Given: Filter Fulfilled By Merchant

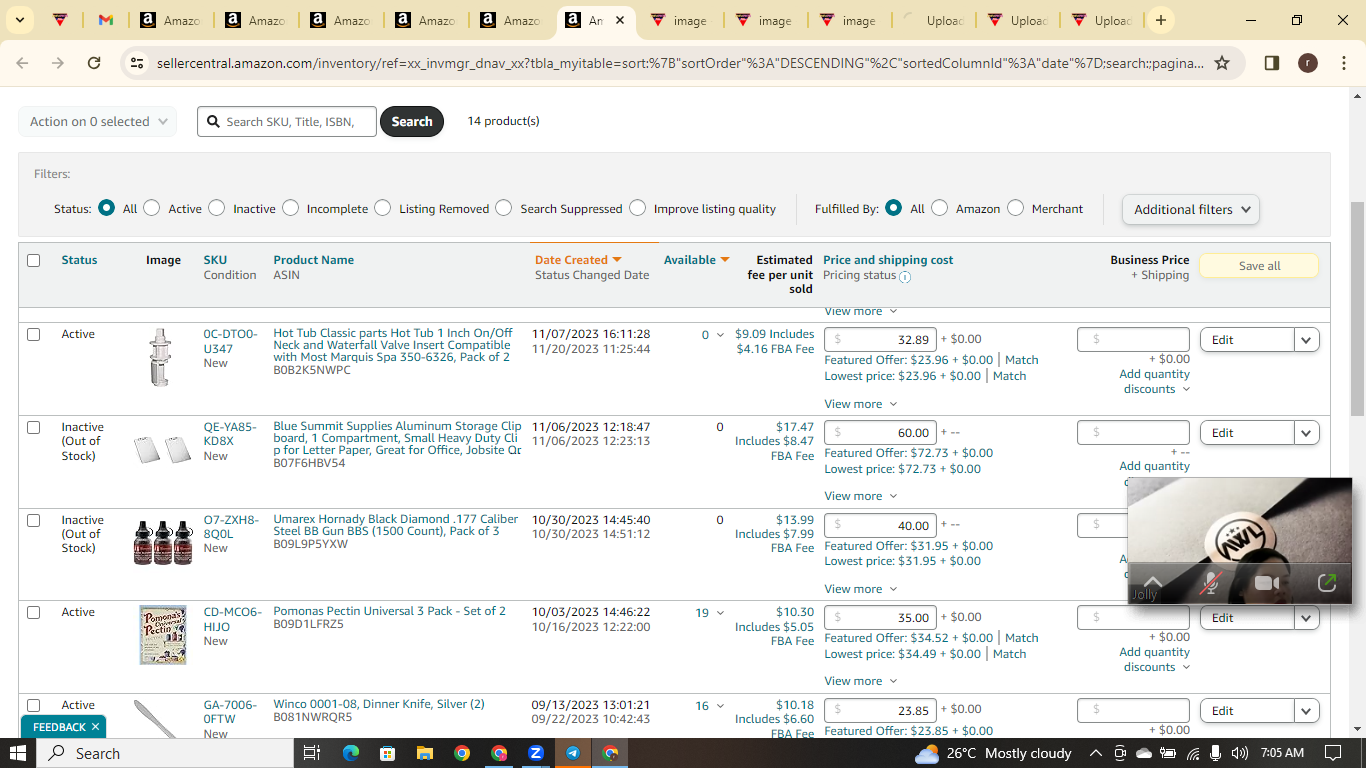Looking at the screenshot, I should pyautogui.click(x=1016, y=208).
